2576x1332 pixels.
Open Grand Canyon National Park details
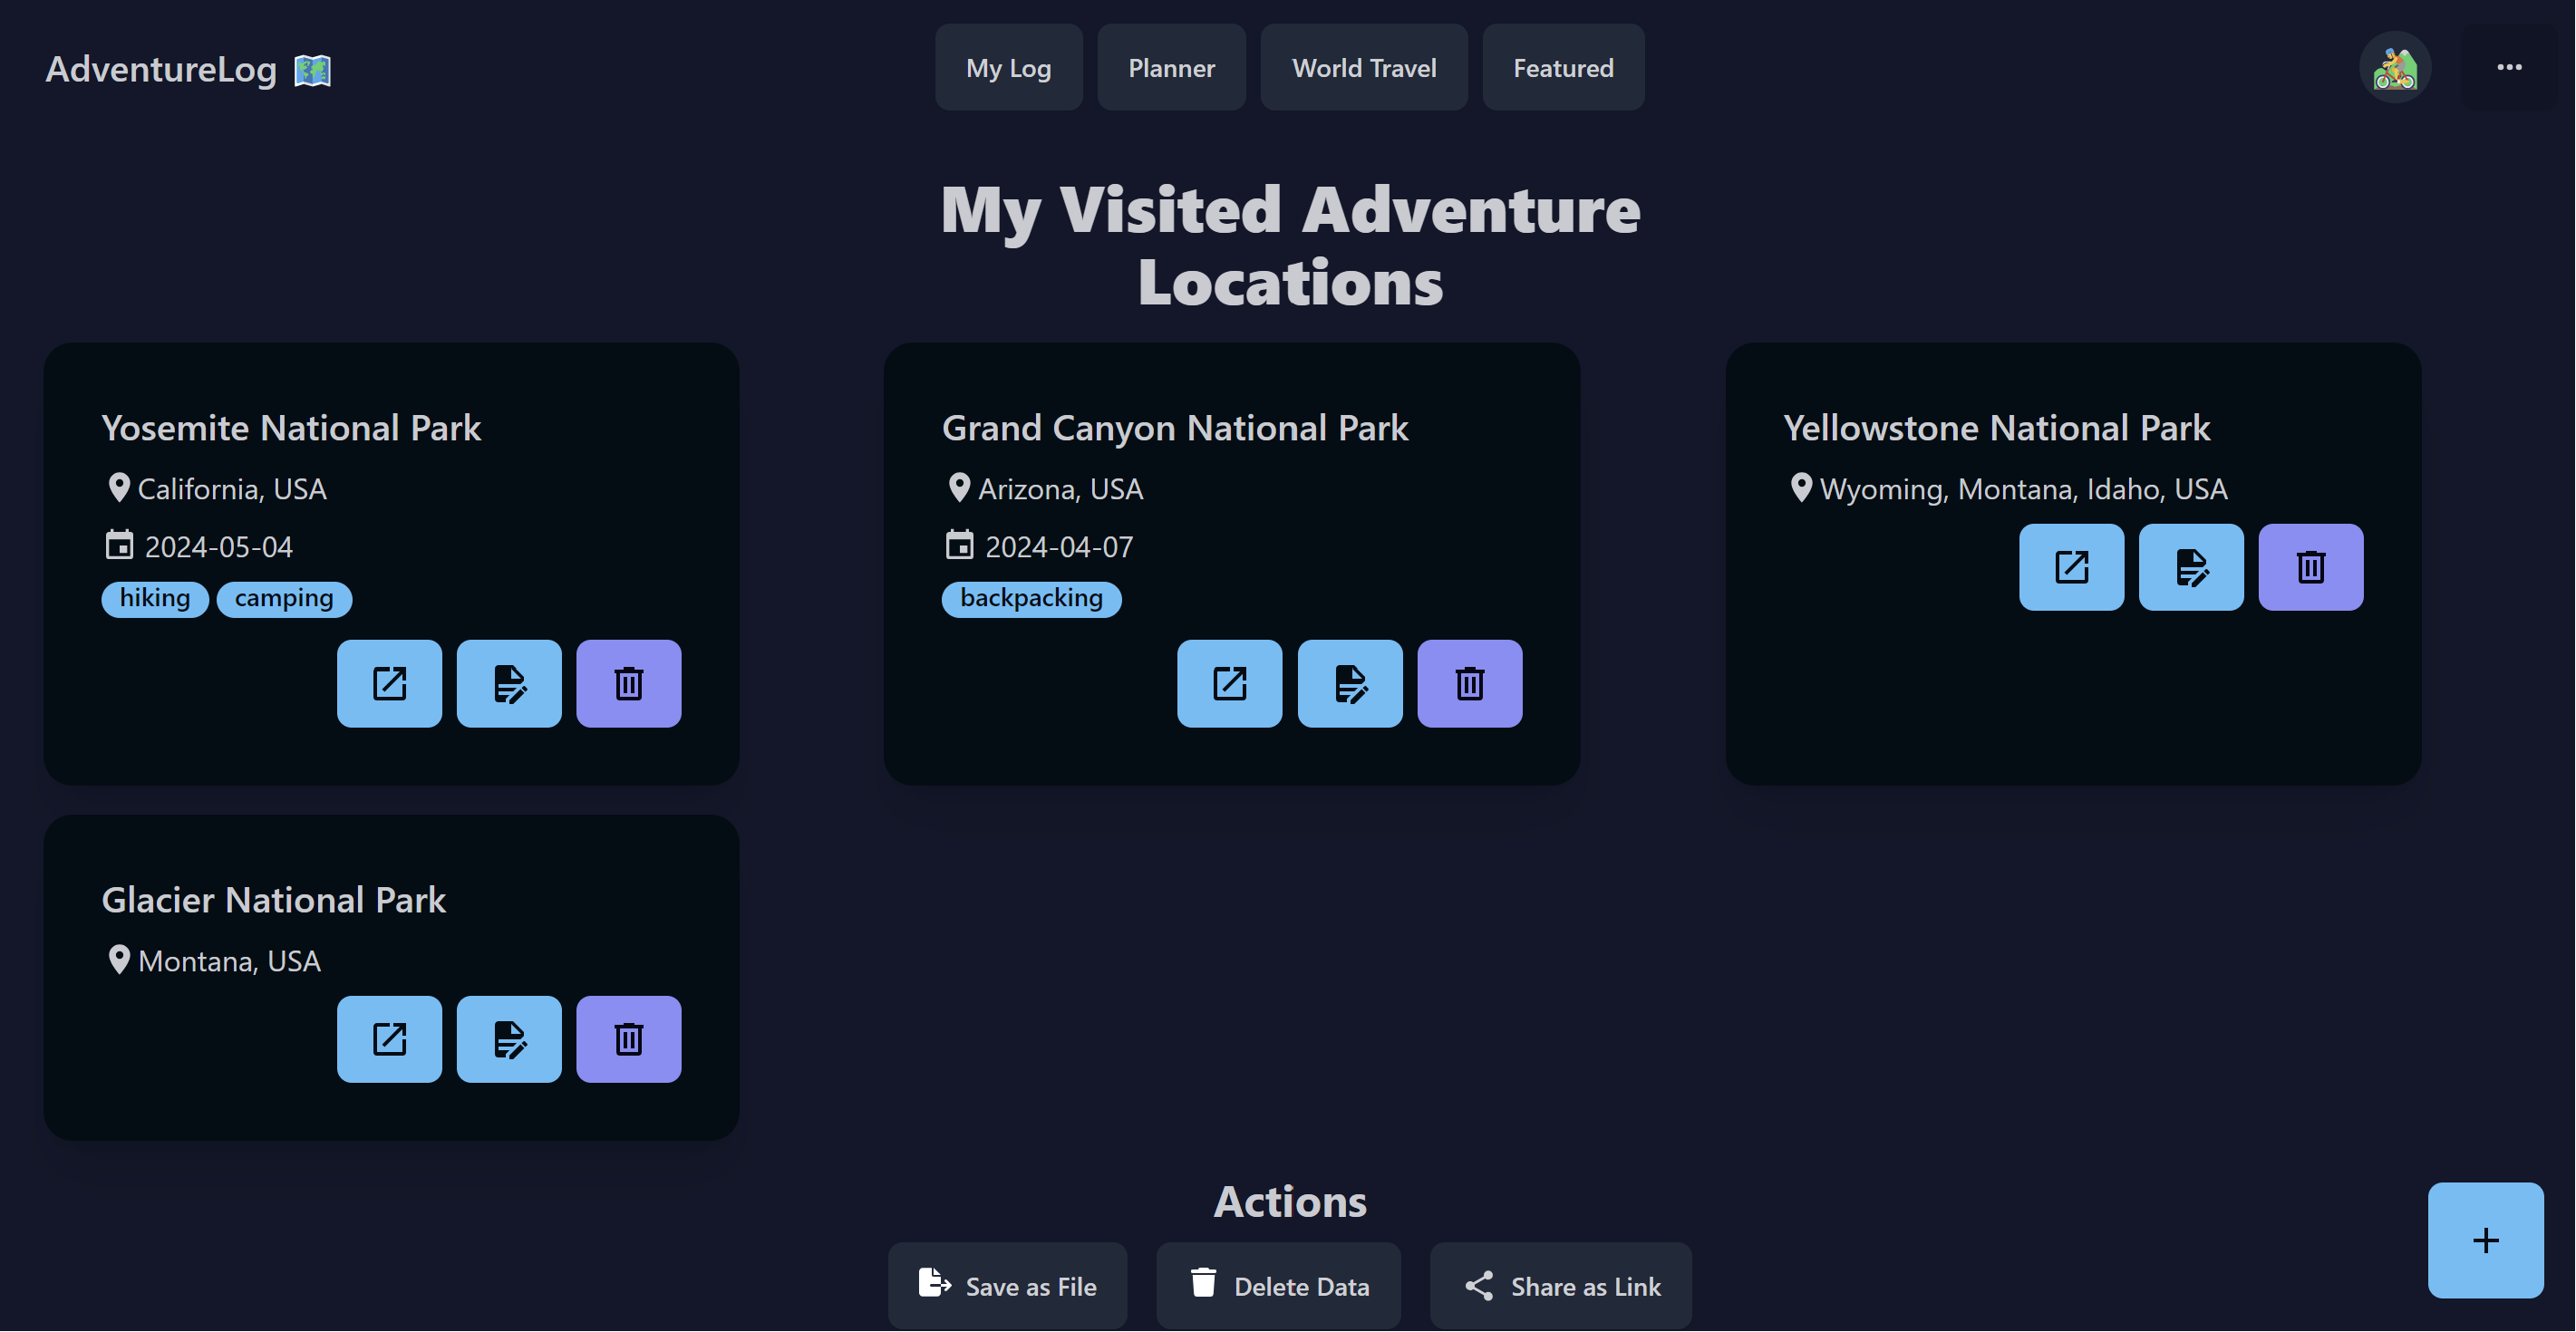[1229, 684]
